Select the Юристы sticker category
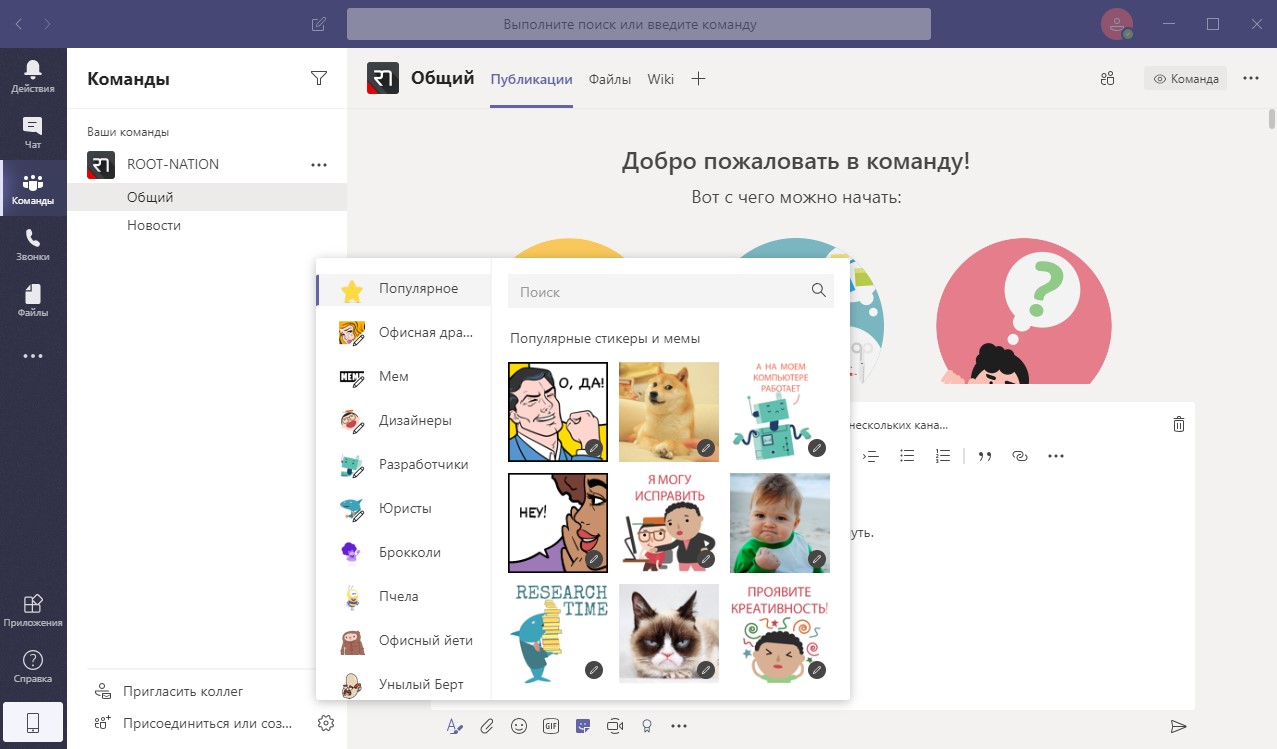This screenshot has height=749, width=1277. pyautogui.click(x=404, y=509)
